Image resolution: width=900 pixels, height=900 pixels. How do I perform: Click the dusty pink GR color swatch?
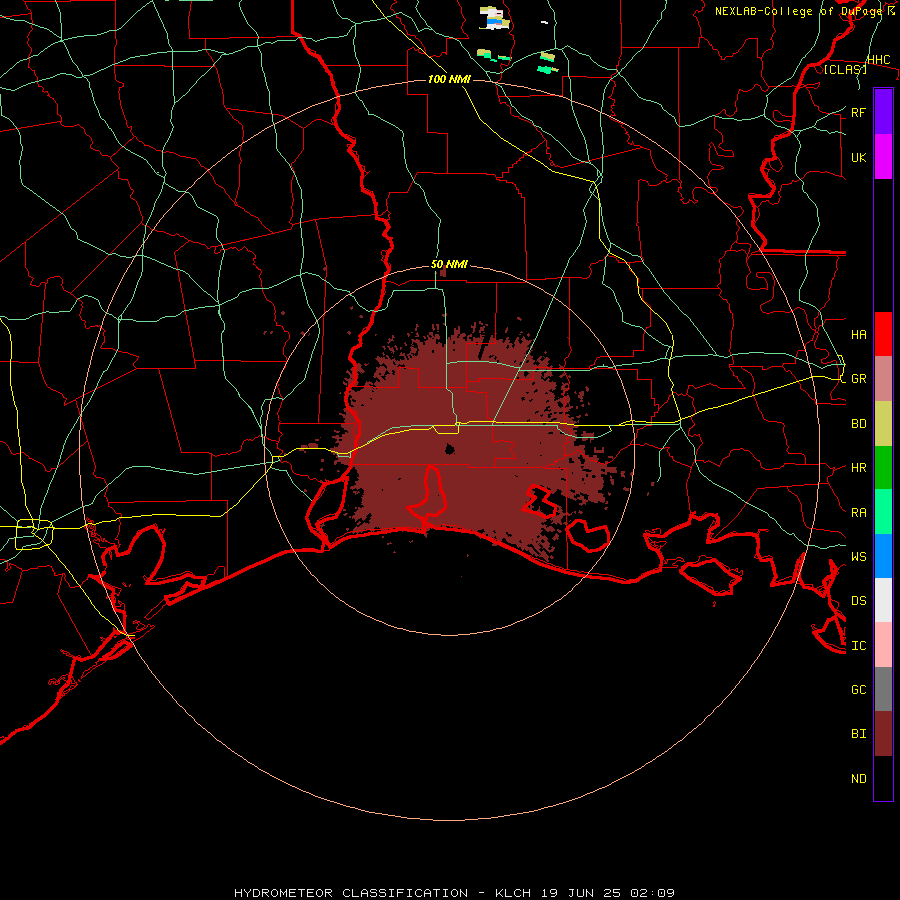883,379
